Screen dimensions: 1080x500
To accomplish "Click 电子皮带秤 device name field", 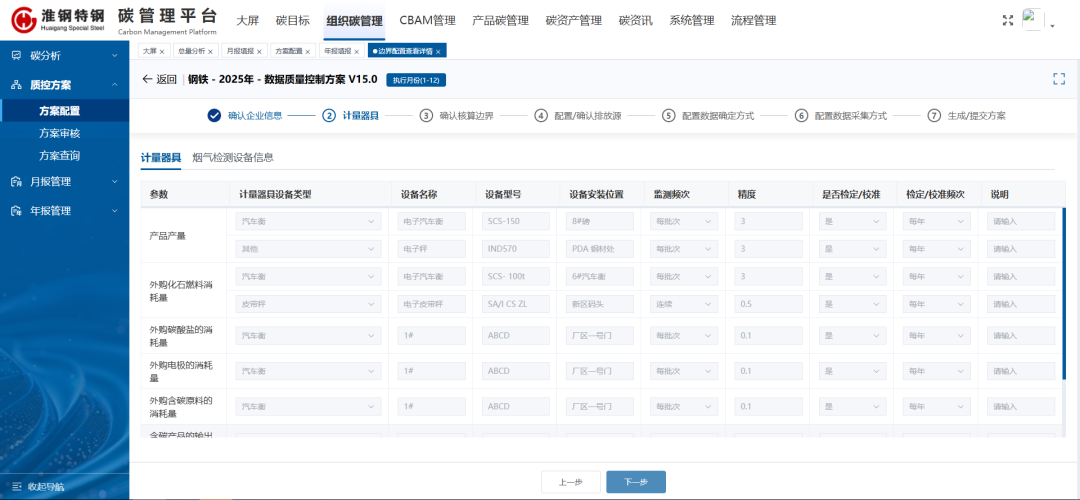I will click(431, 304).
